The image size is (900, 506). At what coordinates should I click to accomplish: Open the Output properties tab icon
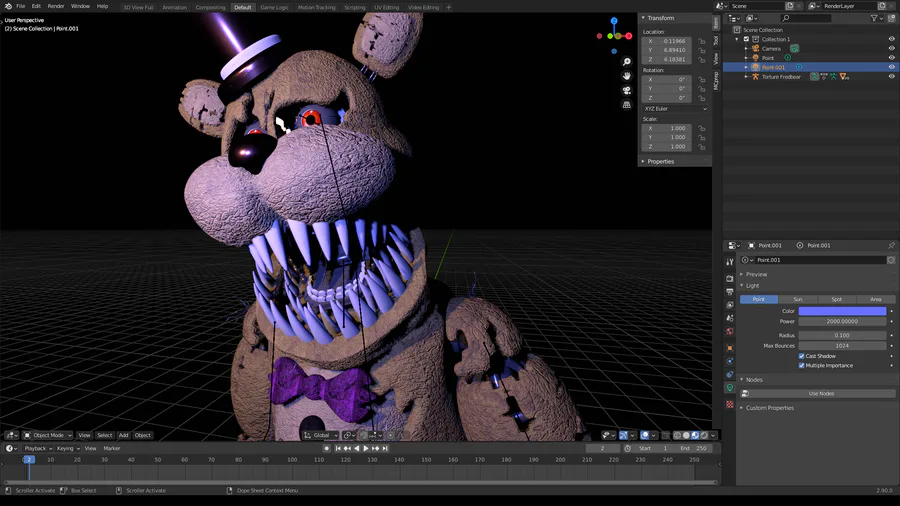(x=730, y=291)
